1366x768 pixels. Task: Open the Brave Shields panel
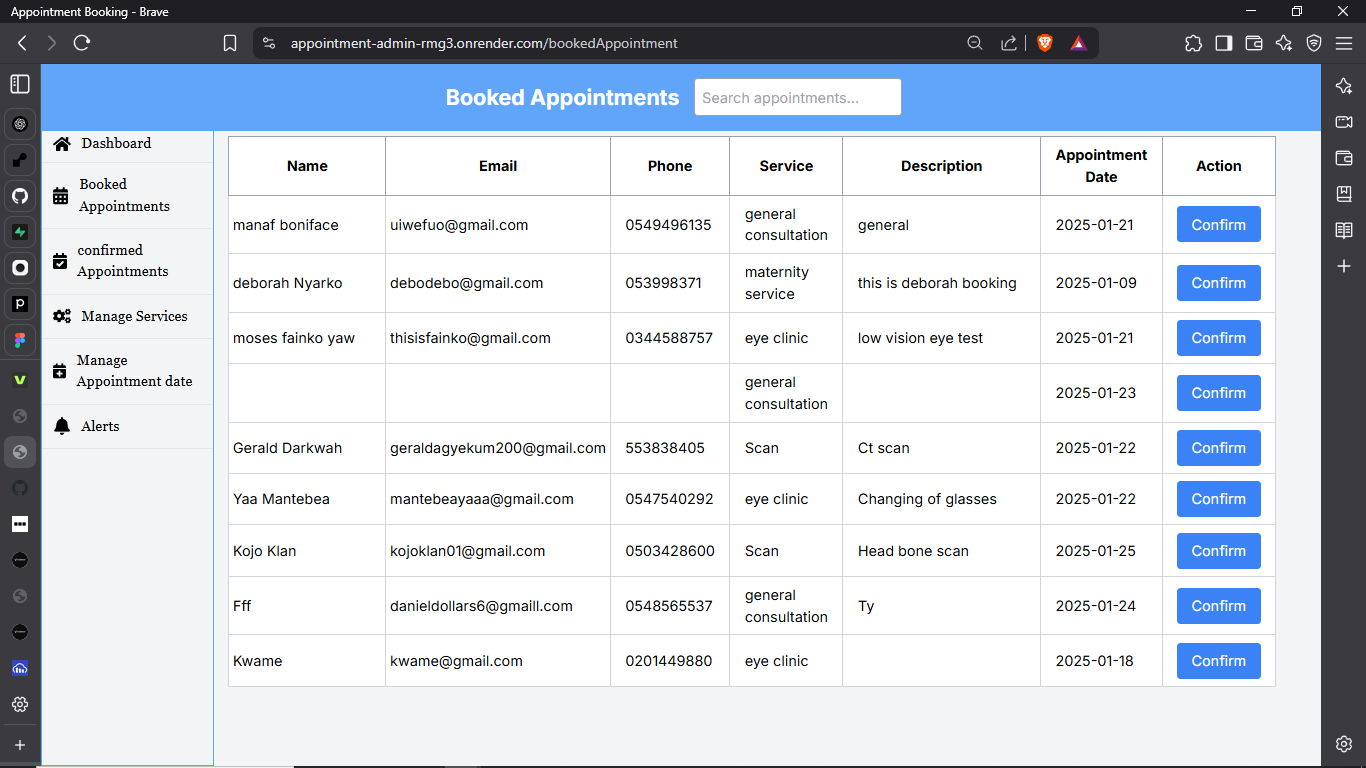1044,43
